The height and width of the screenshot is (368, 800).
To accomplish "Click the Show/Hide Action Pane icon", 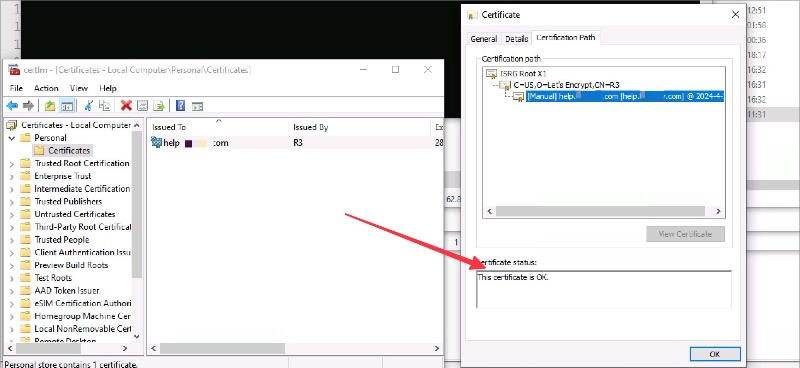I will (x=197, y=106).
